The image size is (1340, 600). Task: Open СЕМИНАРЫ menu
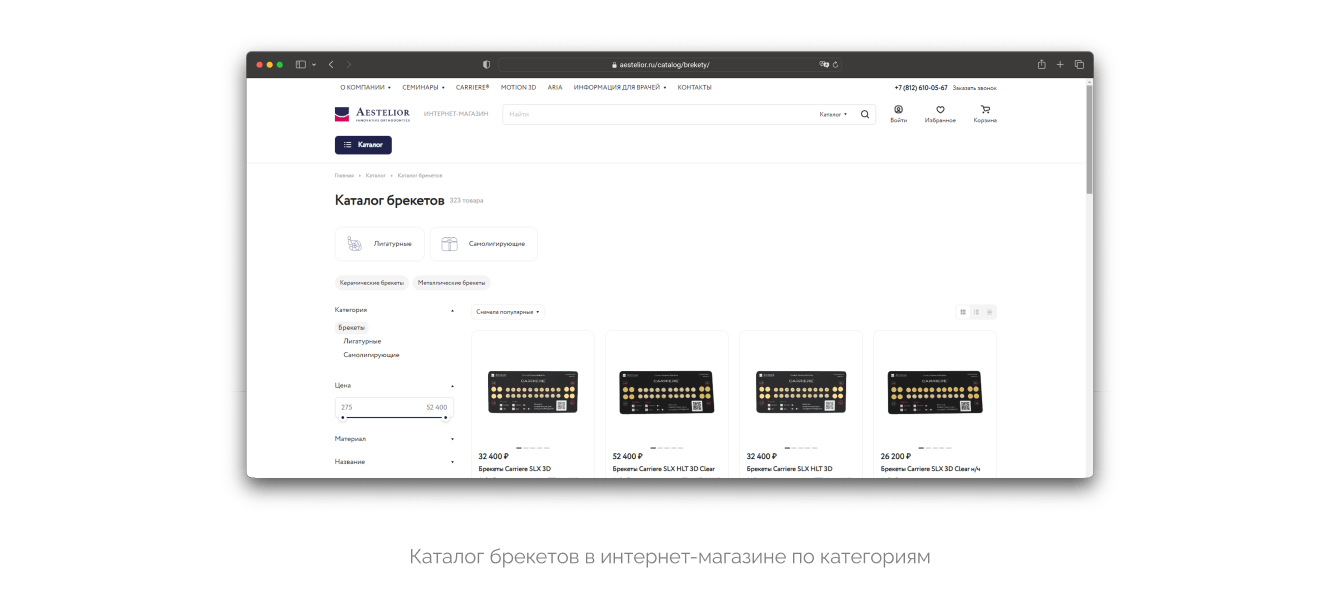click(424, 87)
